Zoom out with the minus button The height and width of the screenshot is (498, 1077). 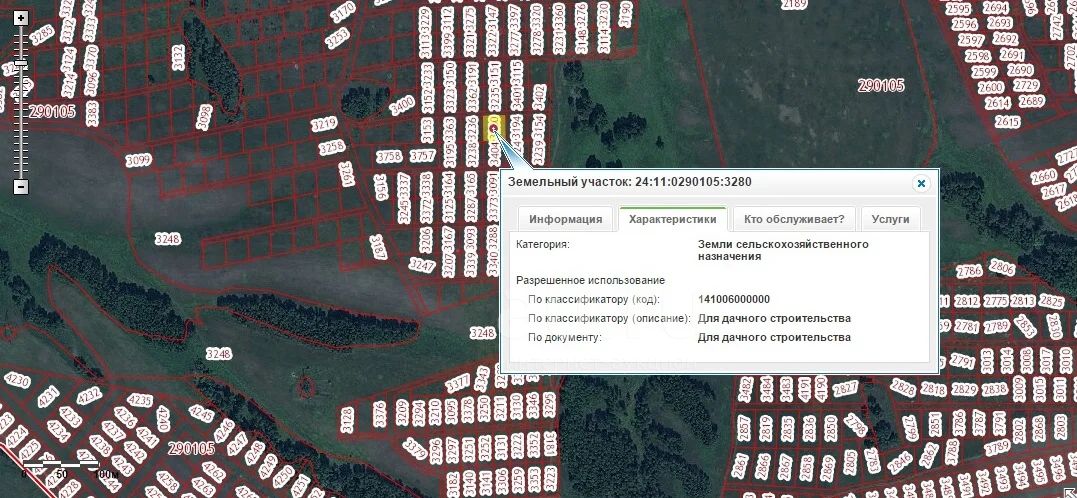pyautogui.click(x=21, y=186)
